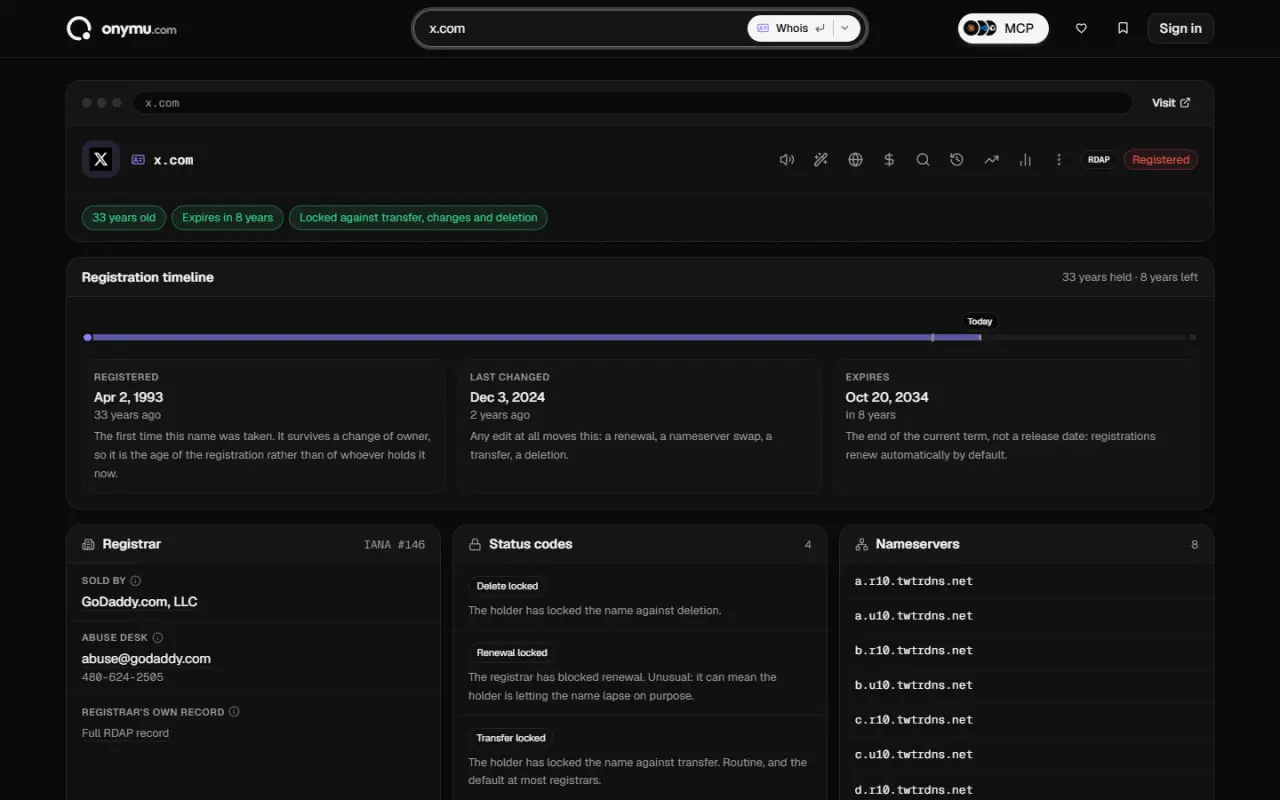Image resolution: width=1280 pixels, height=800 pixels.
Task: Click the dollar sign price icon
Action: click(x=889, y=160)
